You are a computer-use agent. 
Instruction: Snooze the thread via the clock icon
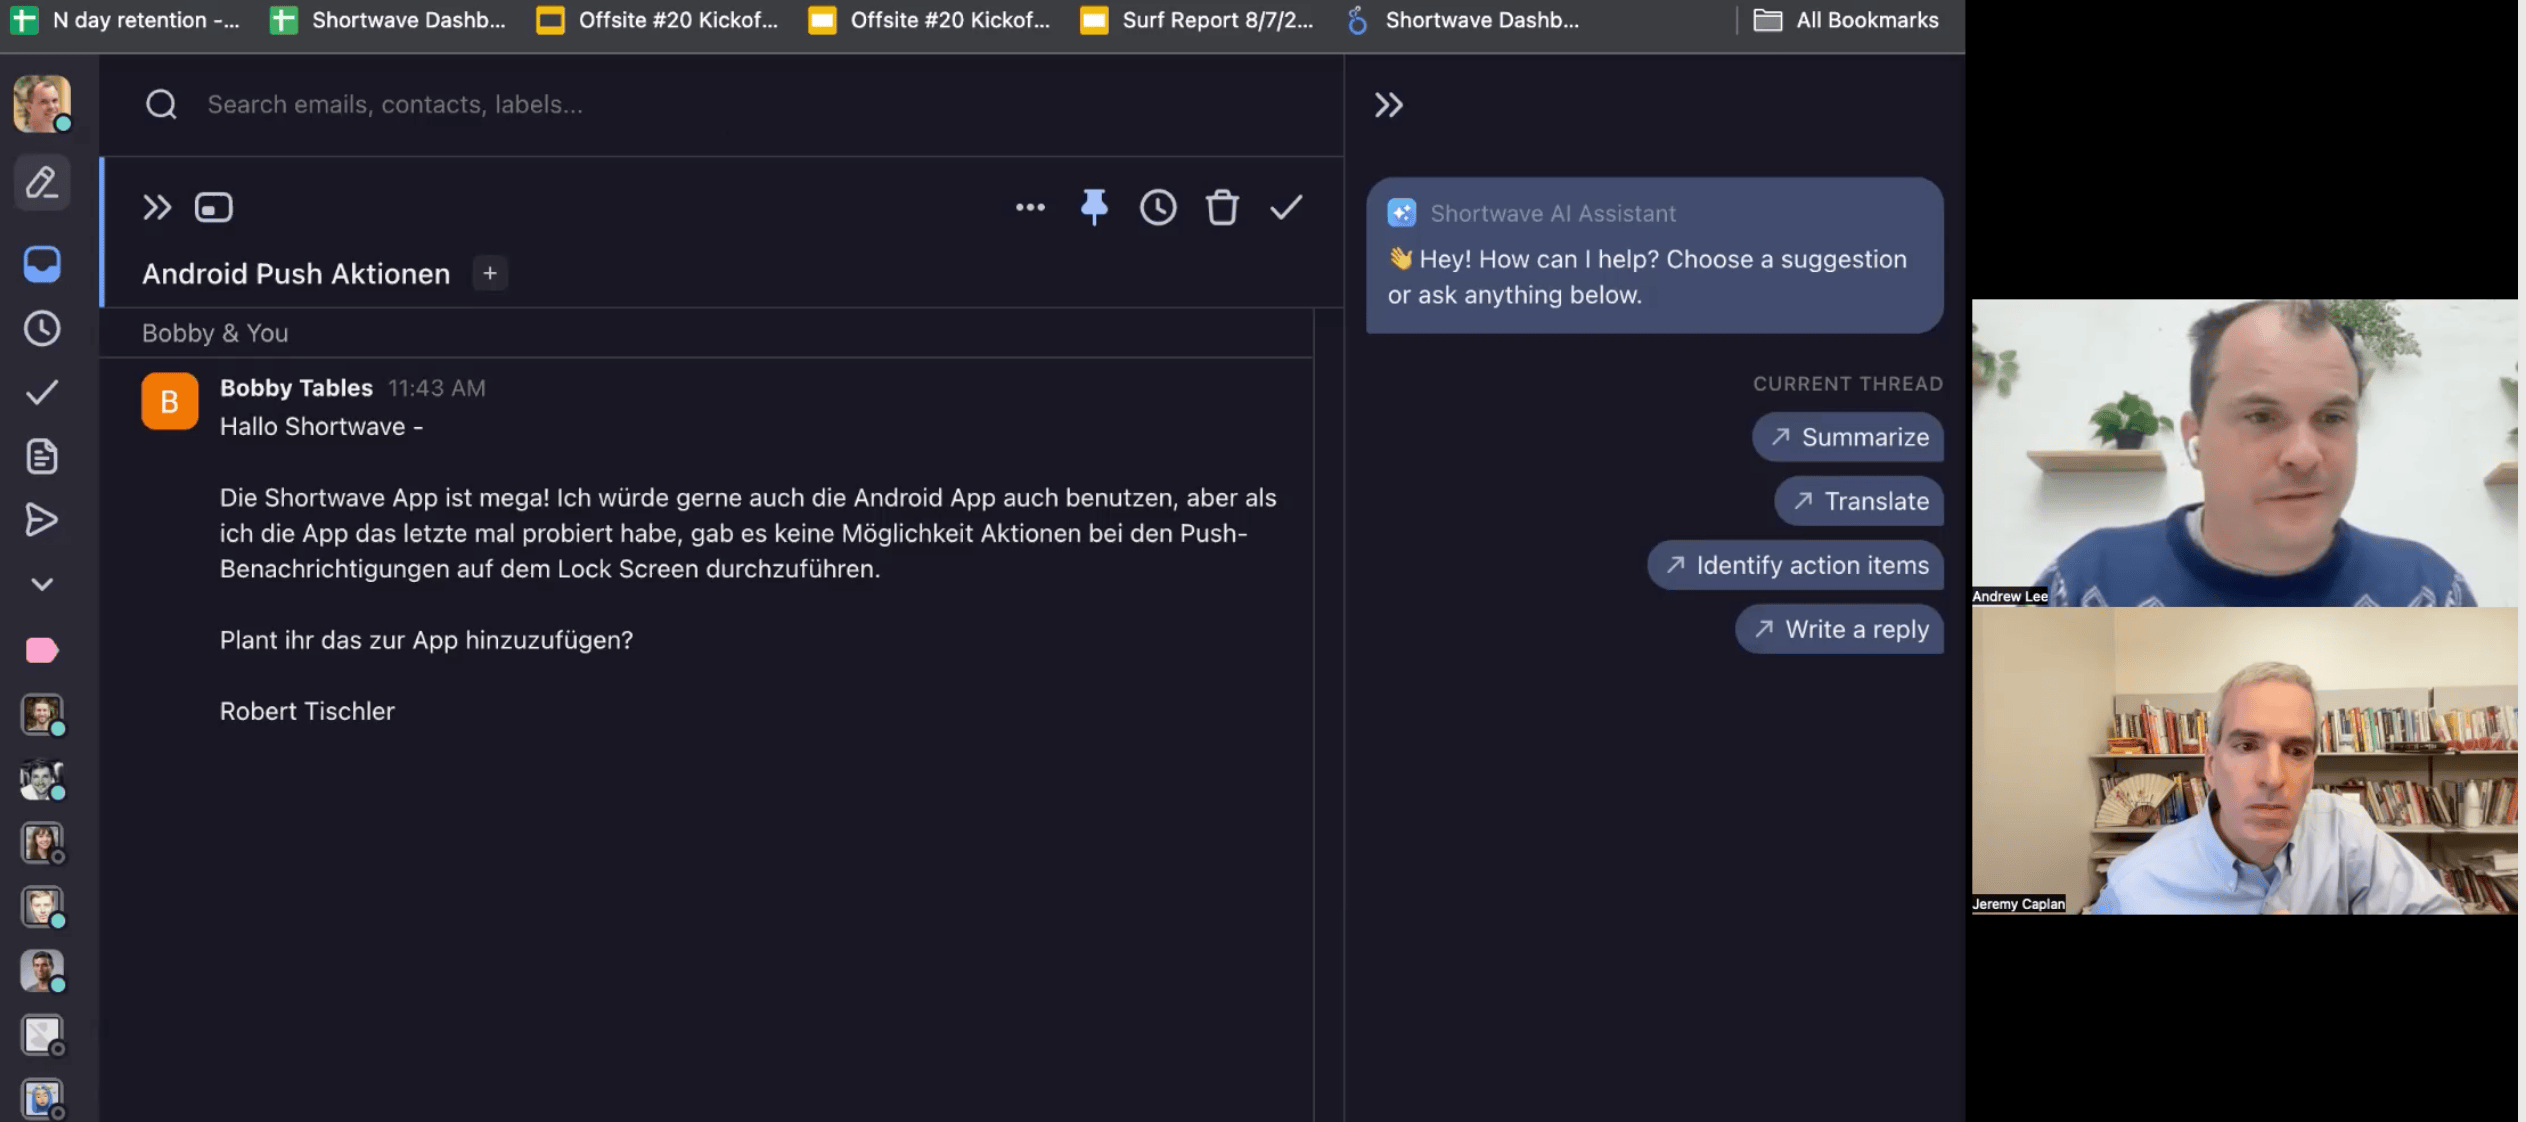1157,207
